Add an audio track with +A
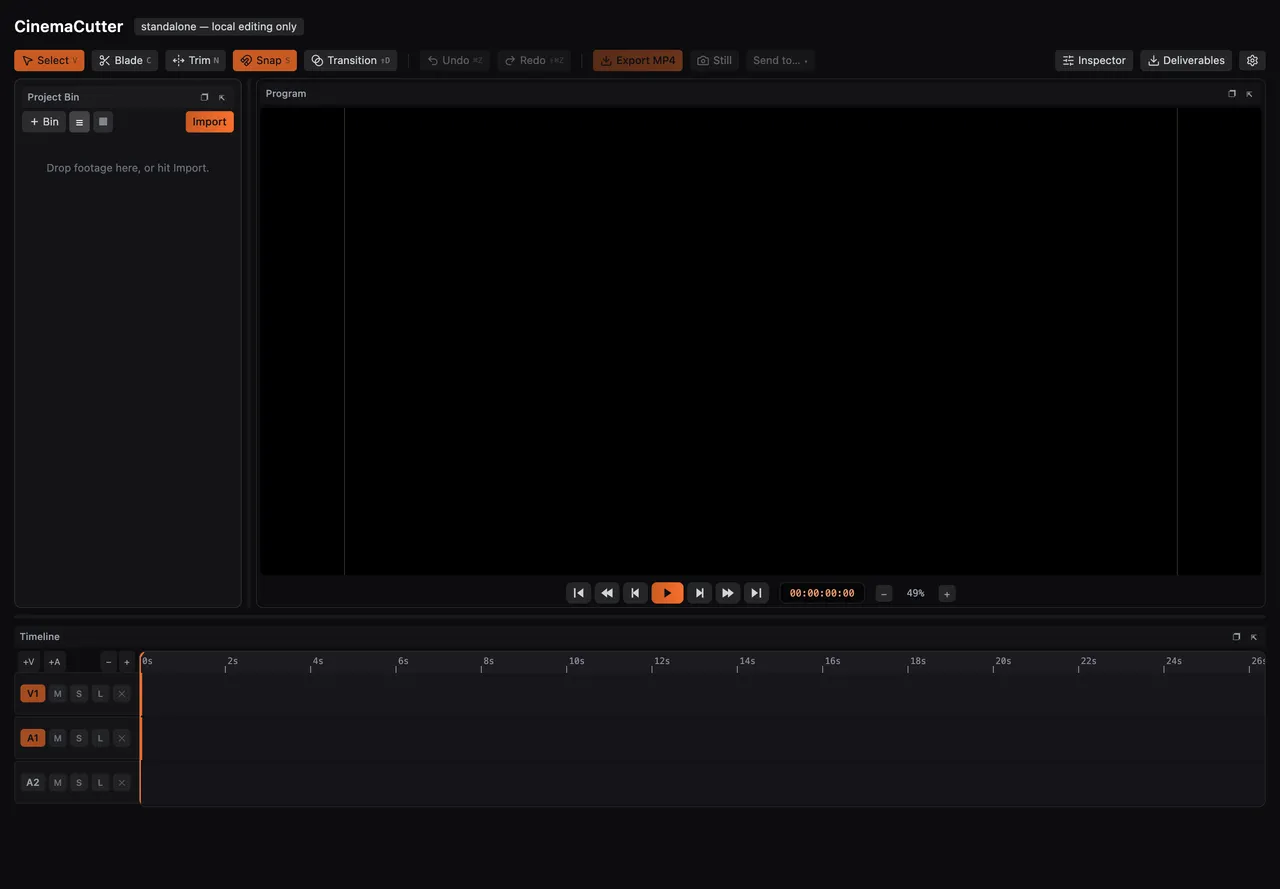This screenshot has width=1280, height=889. [x=55, y=662]
